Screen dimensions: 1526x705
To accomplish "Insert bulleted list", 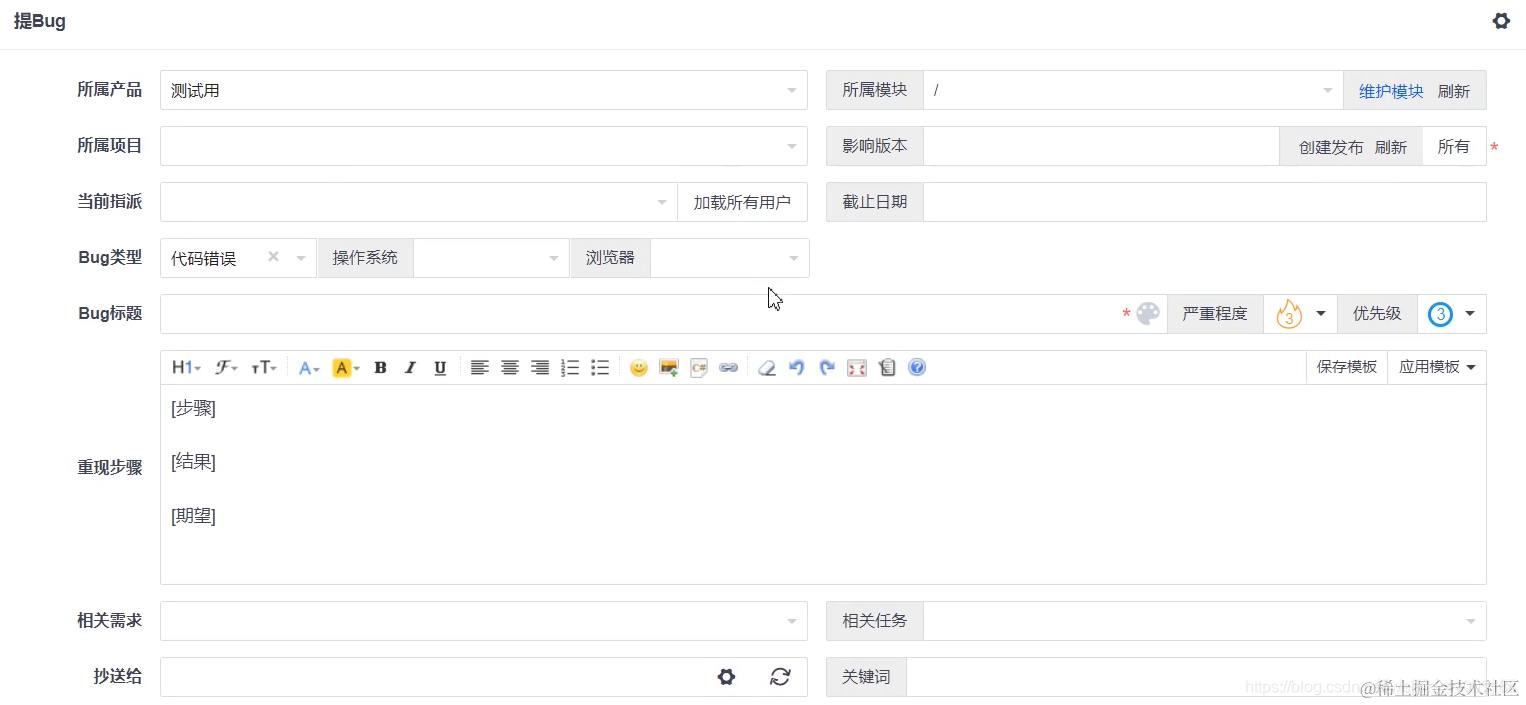I will point(600,368).
